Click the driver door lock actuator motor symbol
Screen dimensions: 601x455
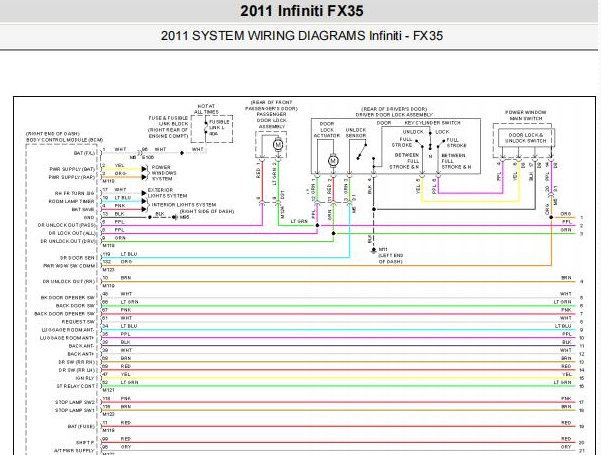(x=333, y=161)
